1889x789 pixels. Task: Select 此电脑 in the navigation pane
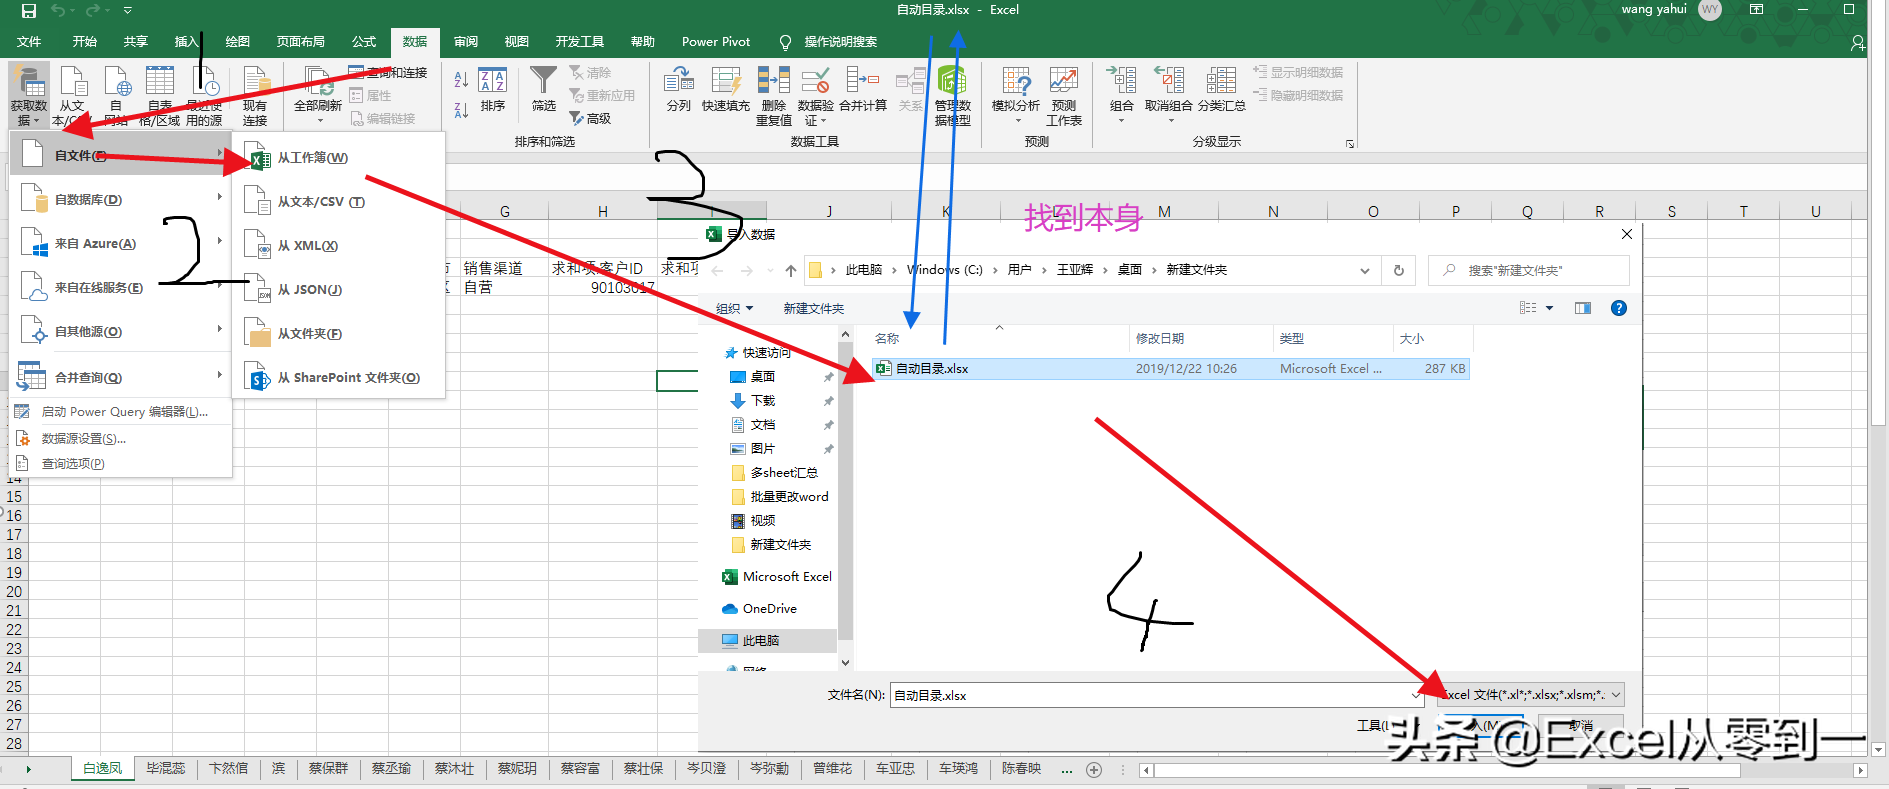pos(760,641)
